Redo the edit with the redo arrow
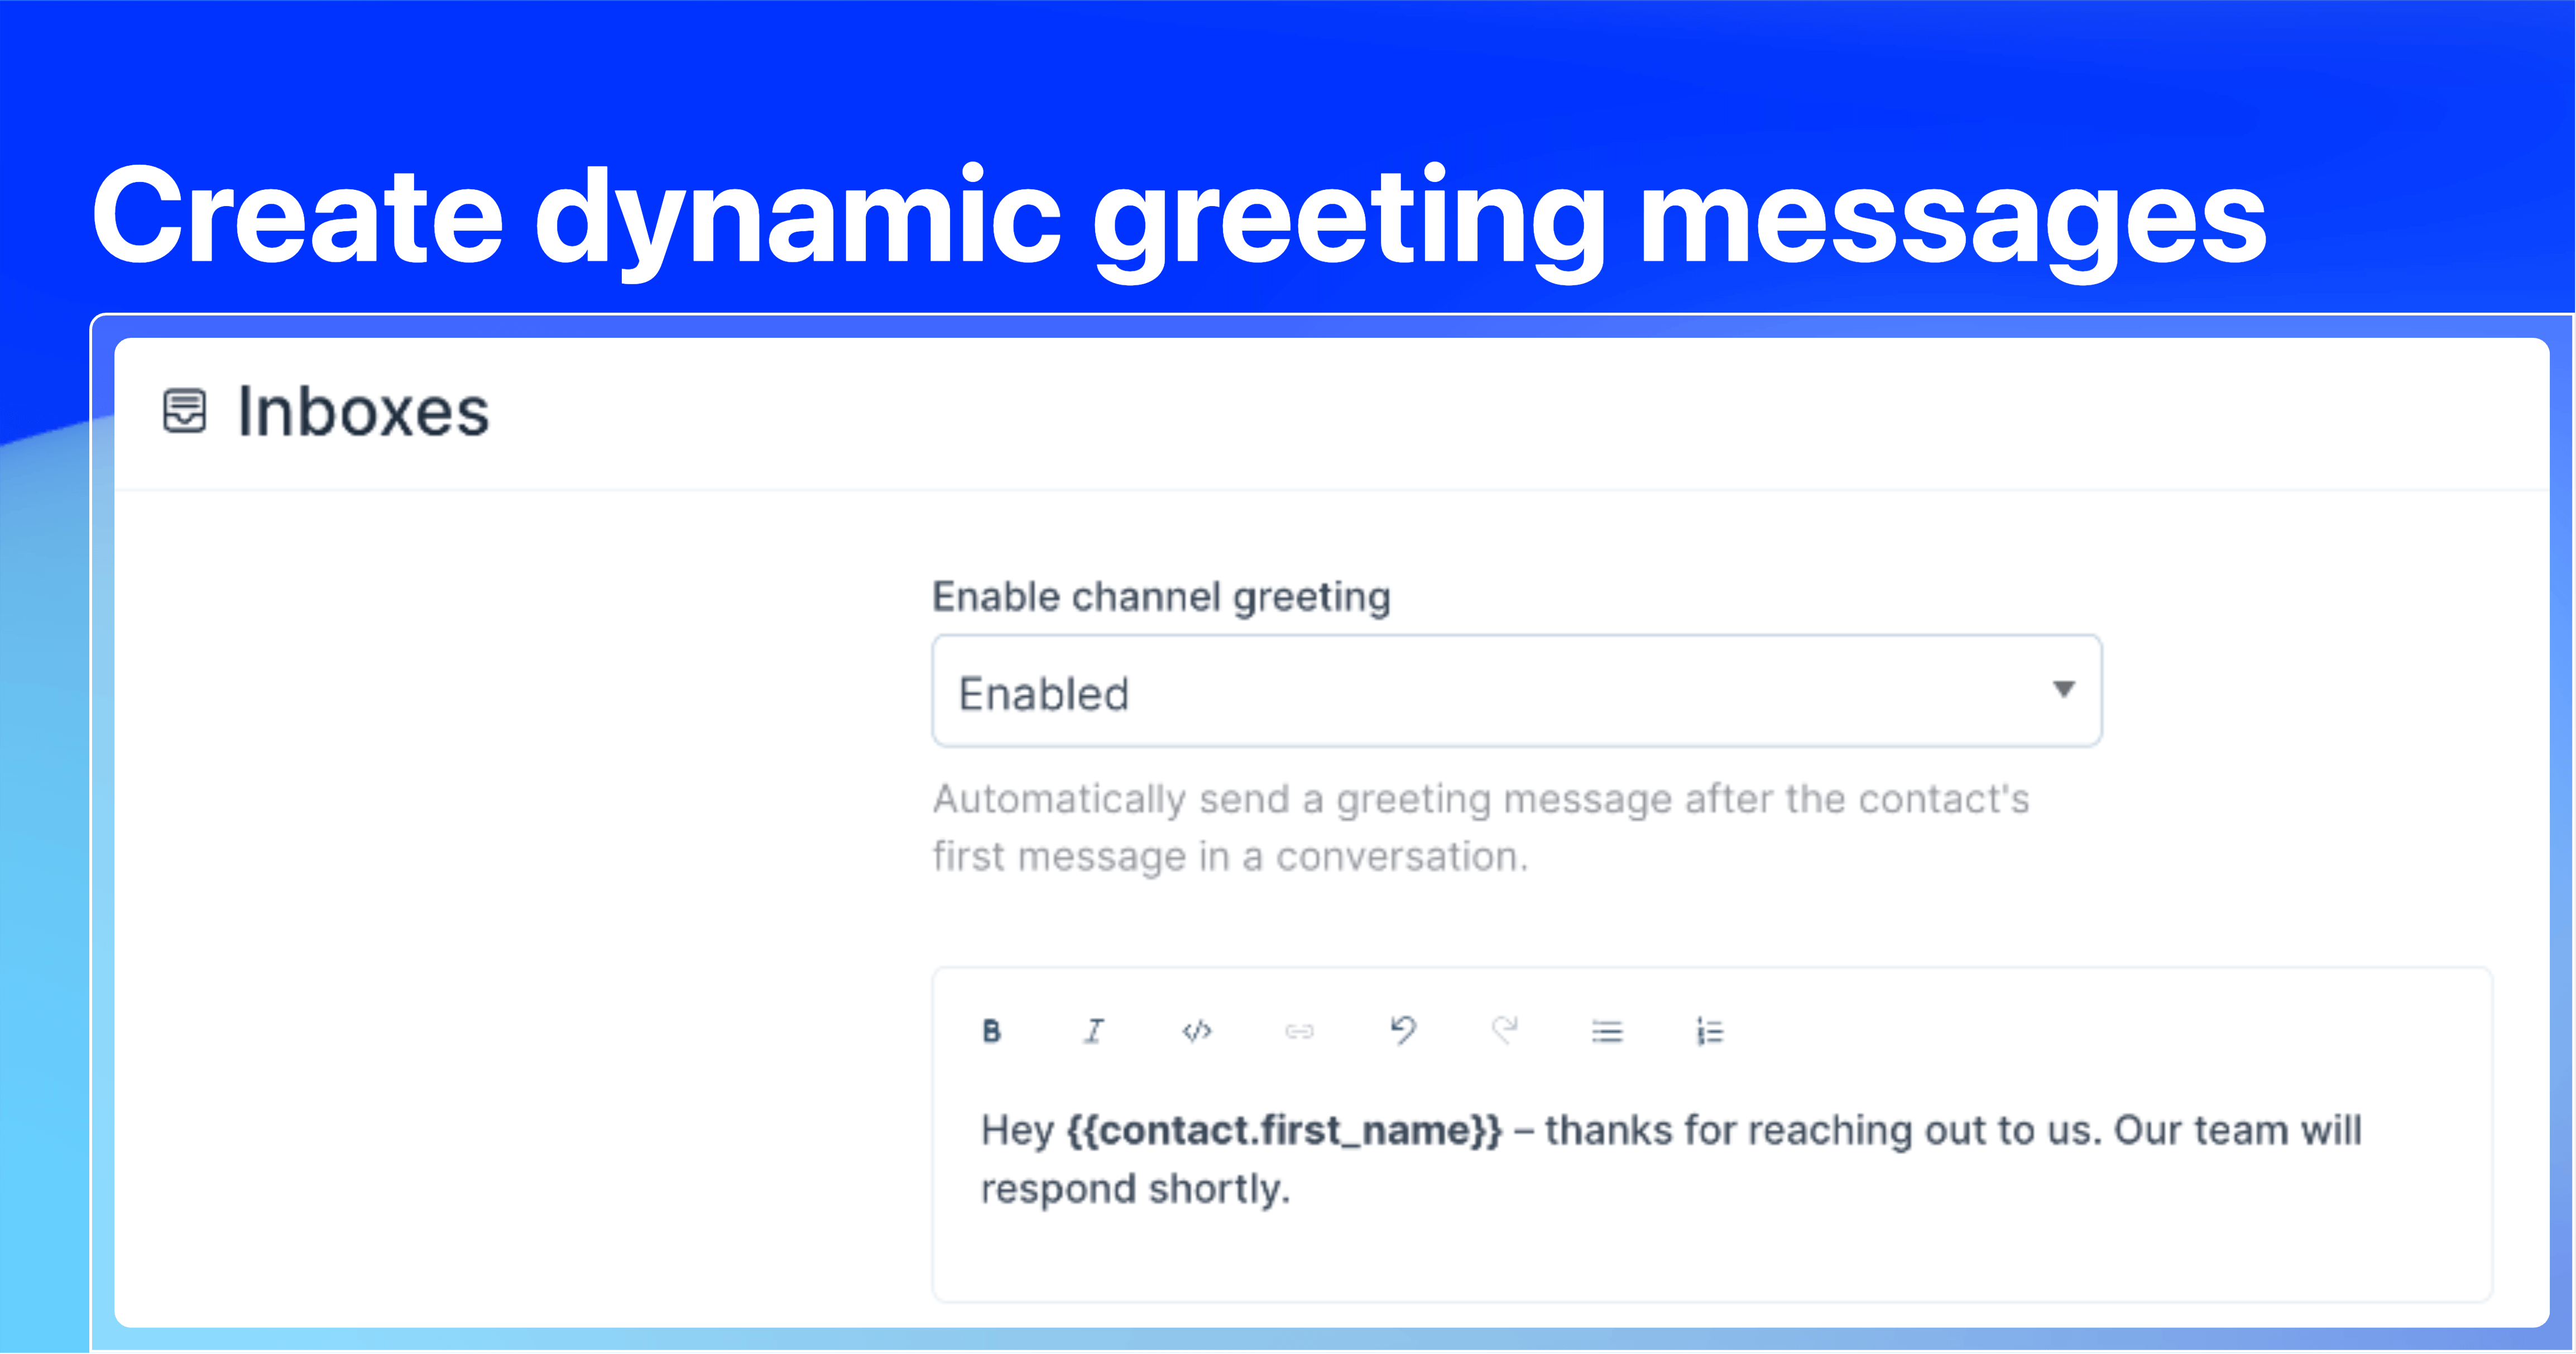 point(1505,1030)
